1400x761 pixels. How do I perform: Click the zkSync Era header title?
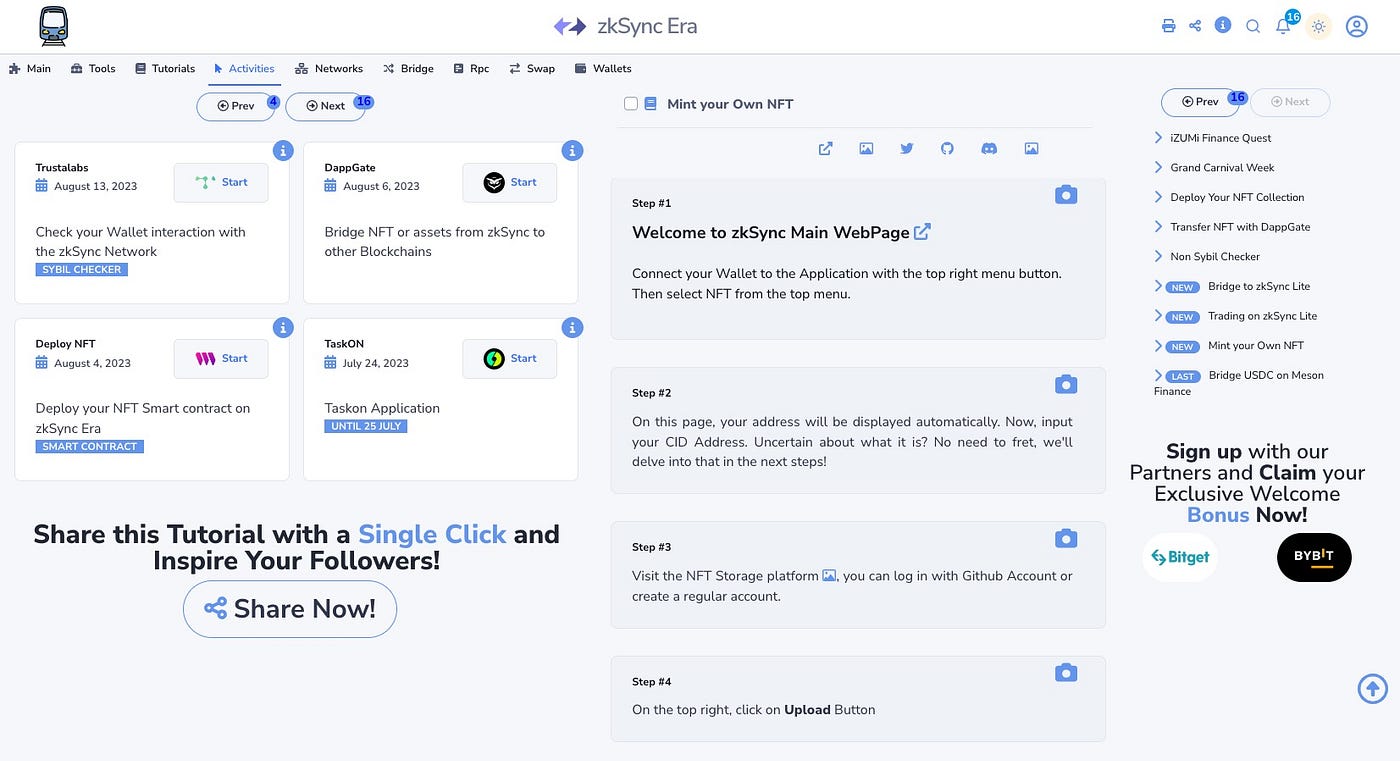tap(626, 26)
